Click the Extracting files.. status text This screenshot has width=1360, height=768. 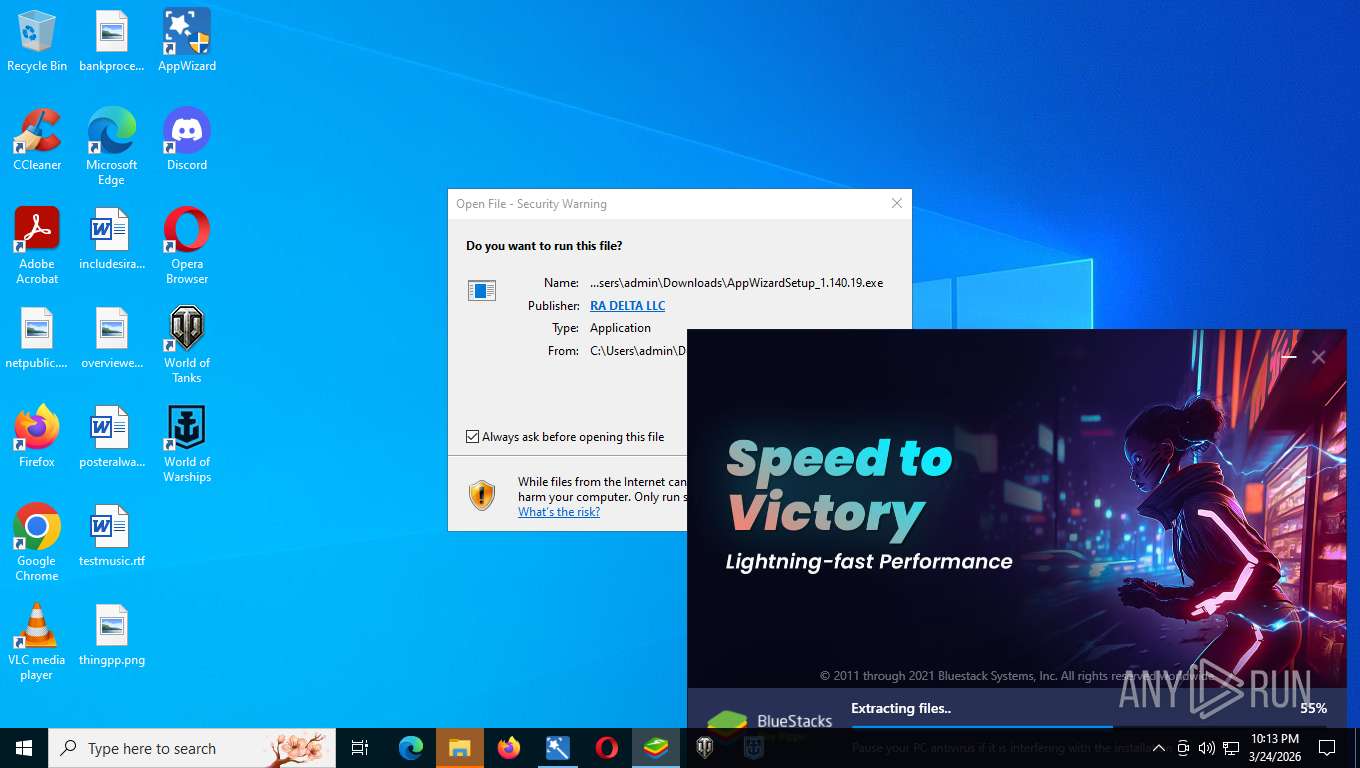901,708
